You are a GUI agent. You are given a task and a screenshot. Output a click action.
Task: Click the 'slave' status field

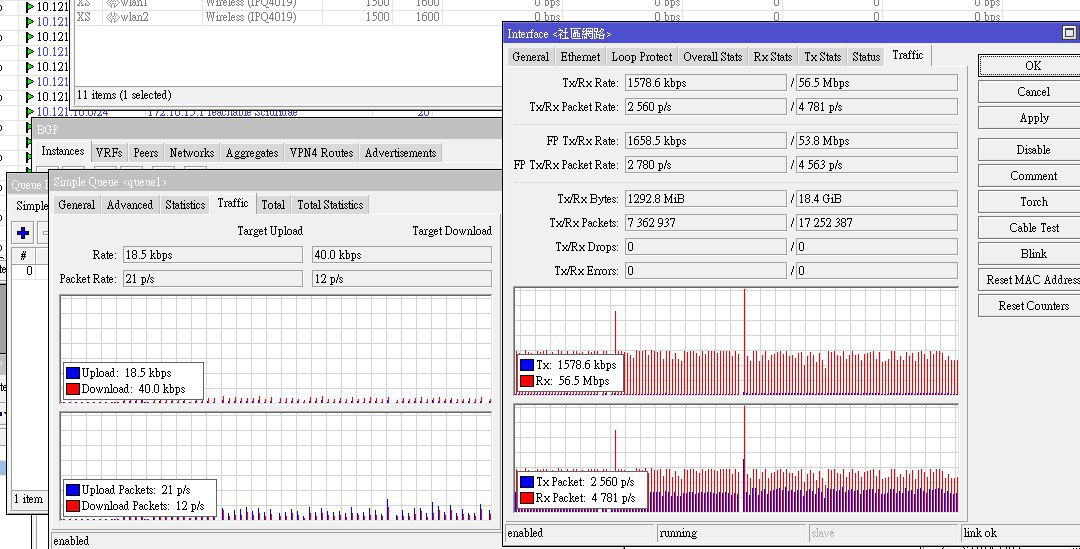tap(884, 533)
